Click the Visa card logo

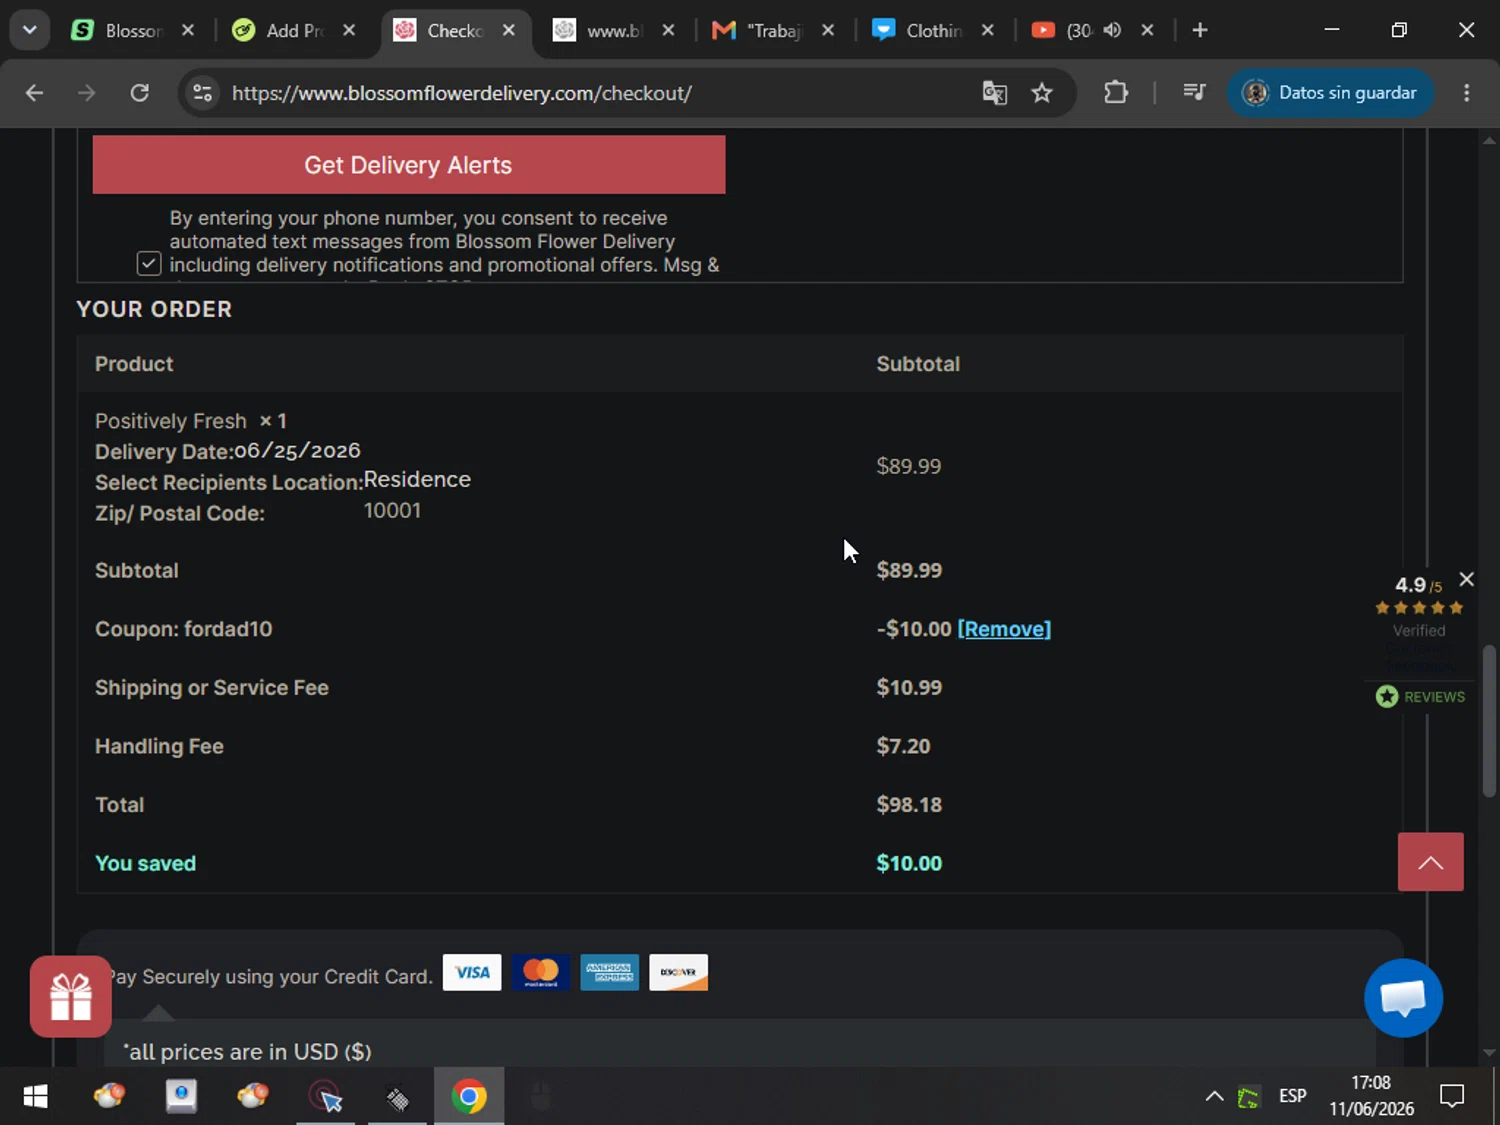(x=472, y=972)
